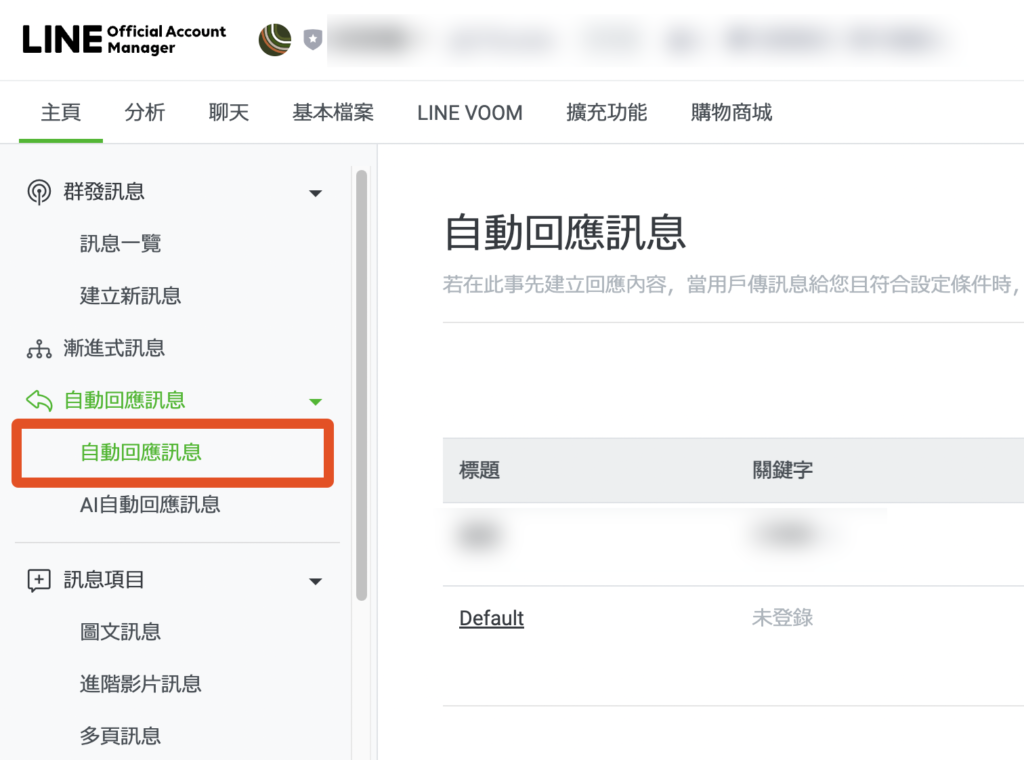Switch to the 主頁 tab

tap(61, 112)
